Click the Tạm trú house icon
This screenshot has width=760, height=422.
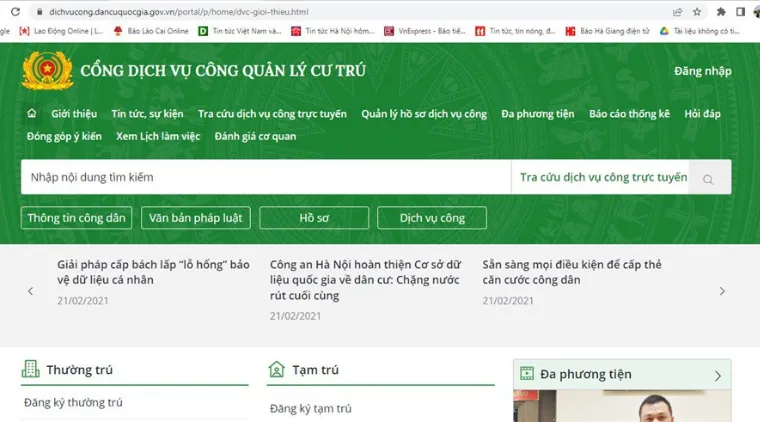coord(276,369)
